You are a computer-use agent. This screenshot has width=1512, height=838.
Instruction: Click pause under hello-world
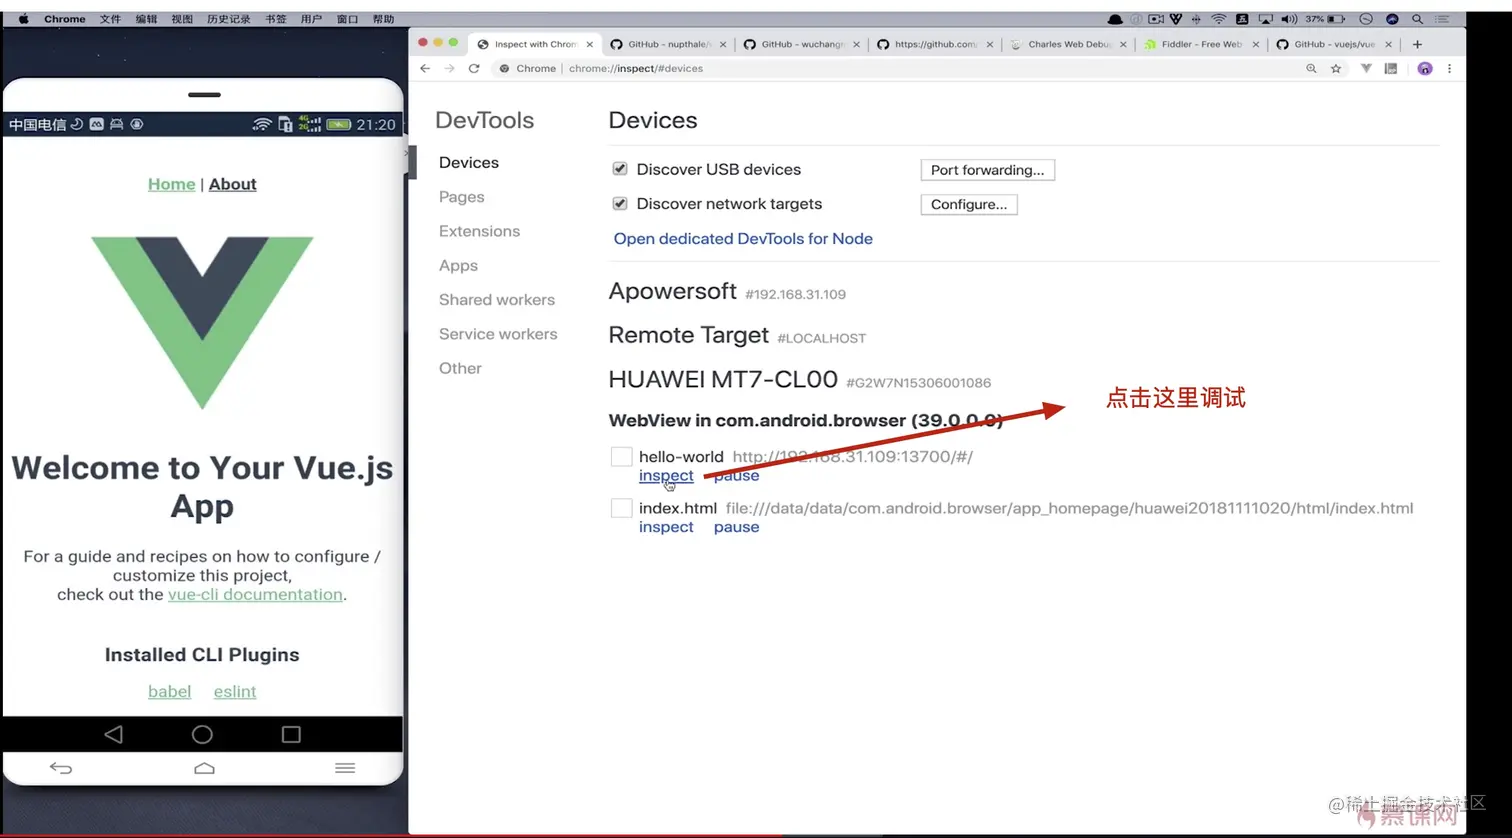736,476
